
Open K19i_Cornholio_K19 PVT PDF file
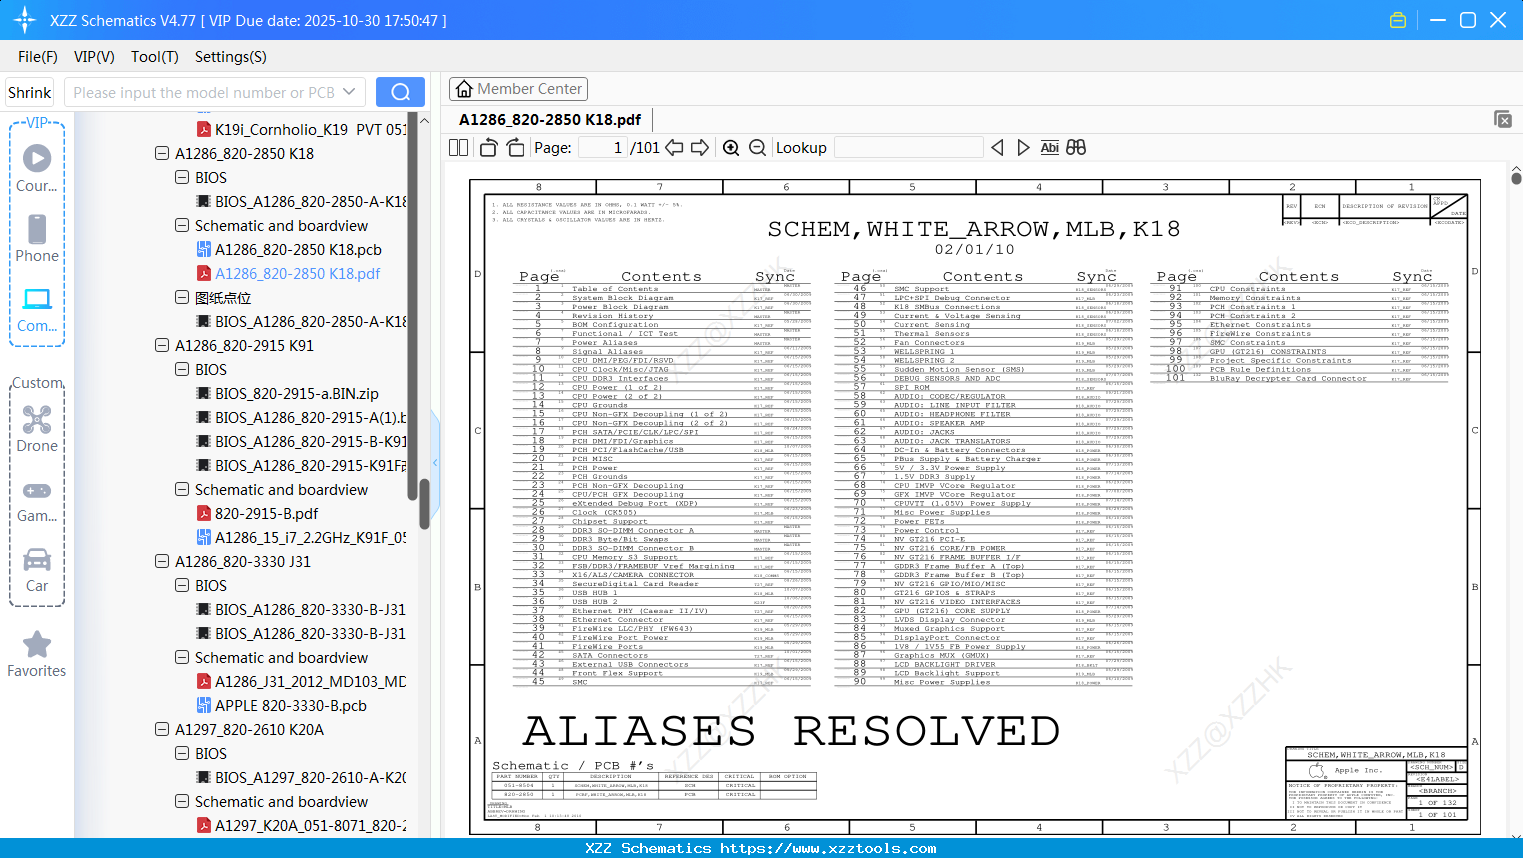(x=302, y=129)
